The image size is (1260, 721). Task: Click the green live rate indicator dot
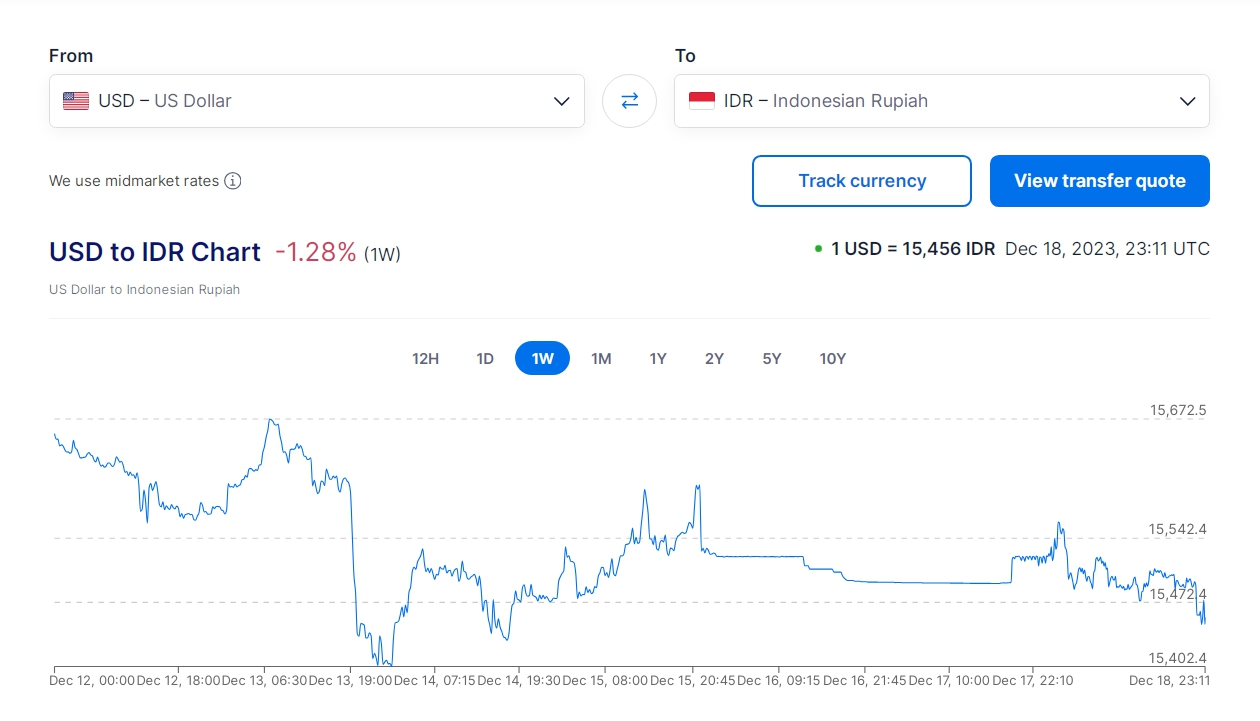[818, 249]
